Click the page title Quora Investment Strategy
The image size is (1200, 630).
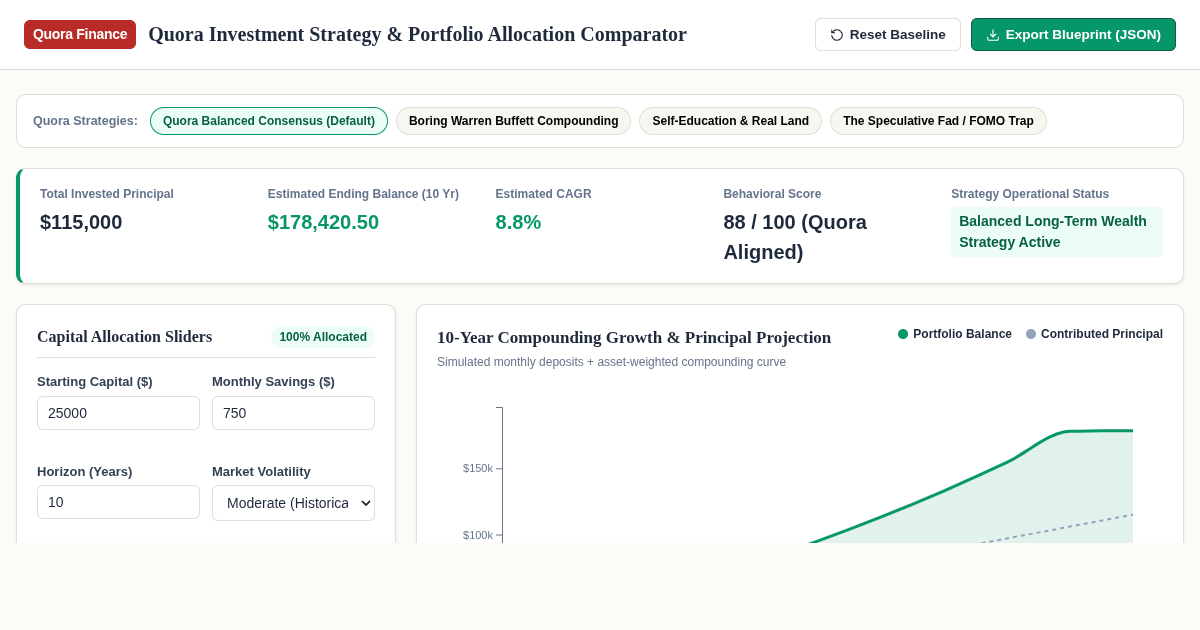(x=418, y=34)
